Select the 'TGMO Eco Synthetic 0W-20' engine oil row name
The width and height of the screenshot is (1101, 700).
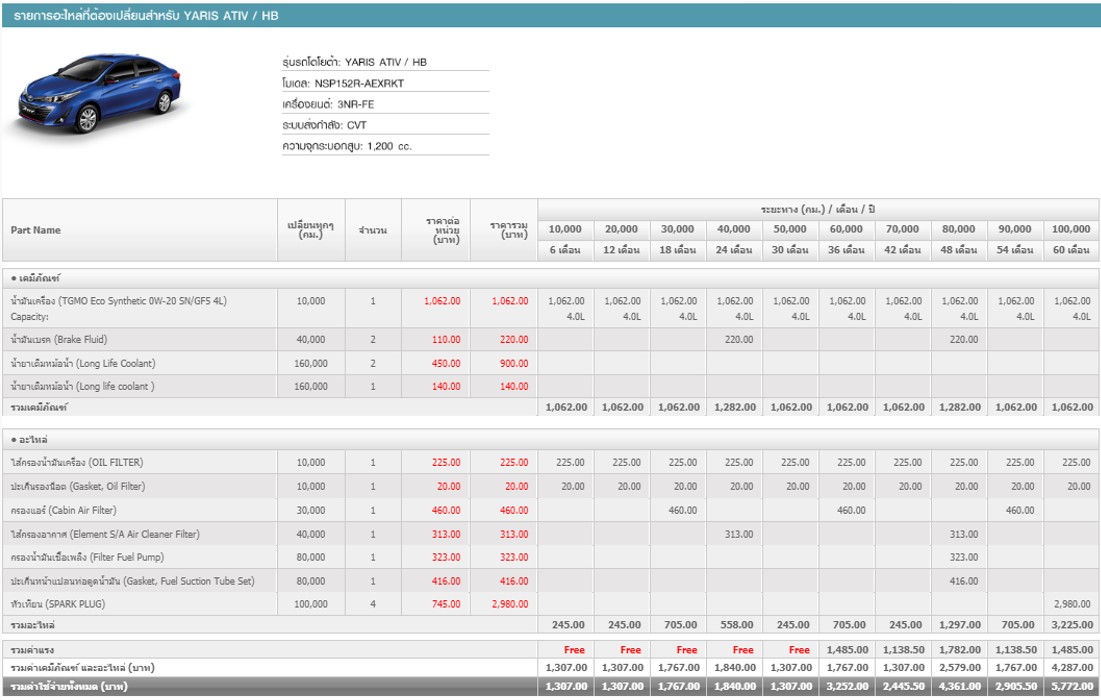point(119,301)
